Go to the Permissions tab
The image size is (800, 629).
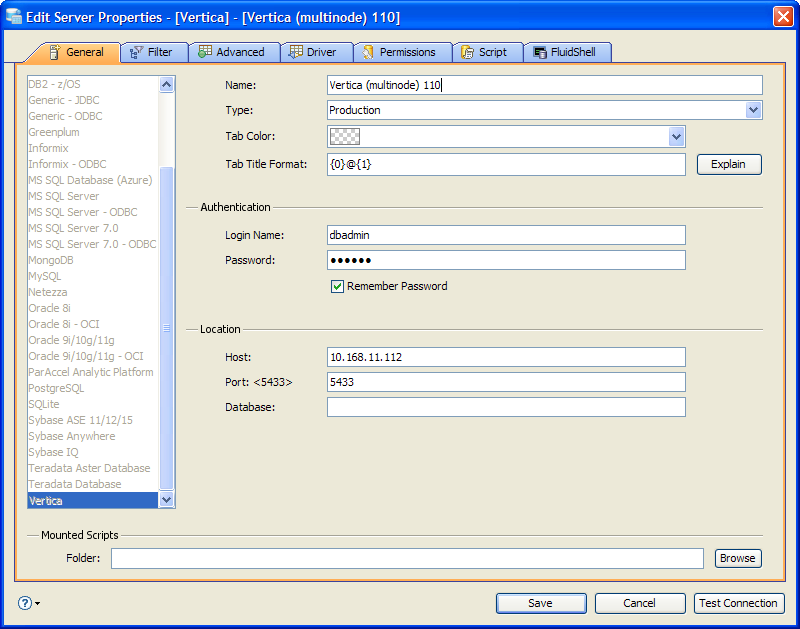403,52
